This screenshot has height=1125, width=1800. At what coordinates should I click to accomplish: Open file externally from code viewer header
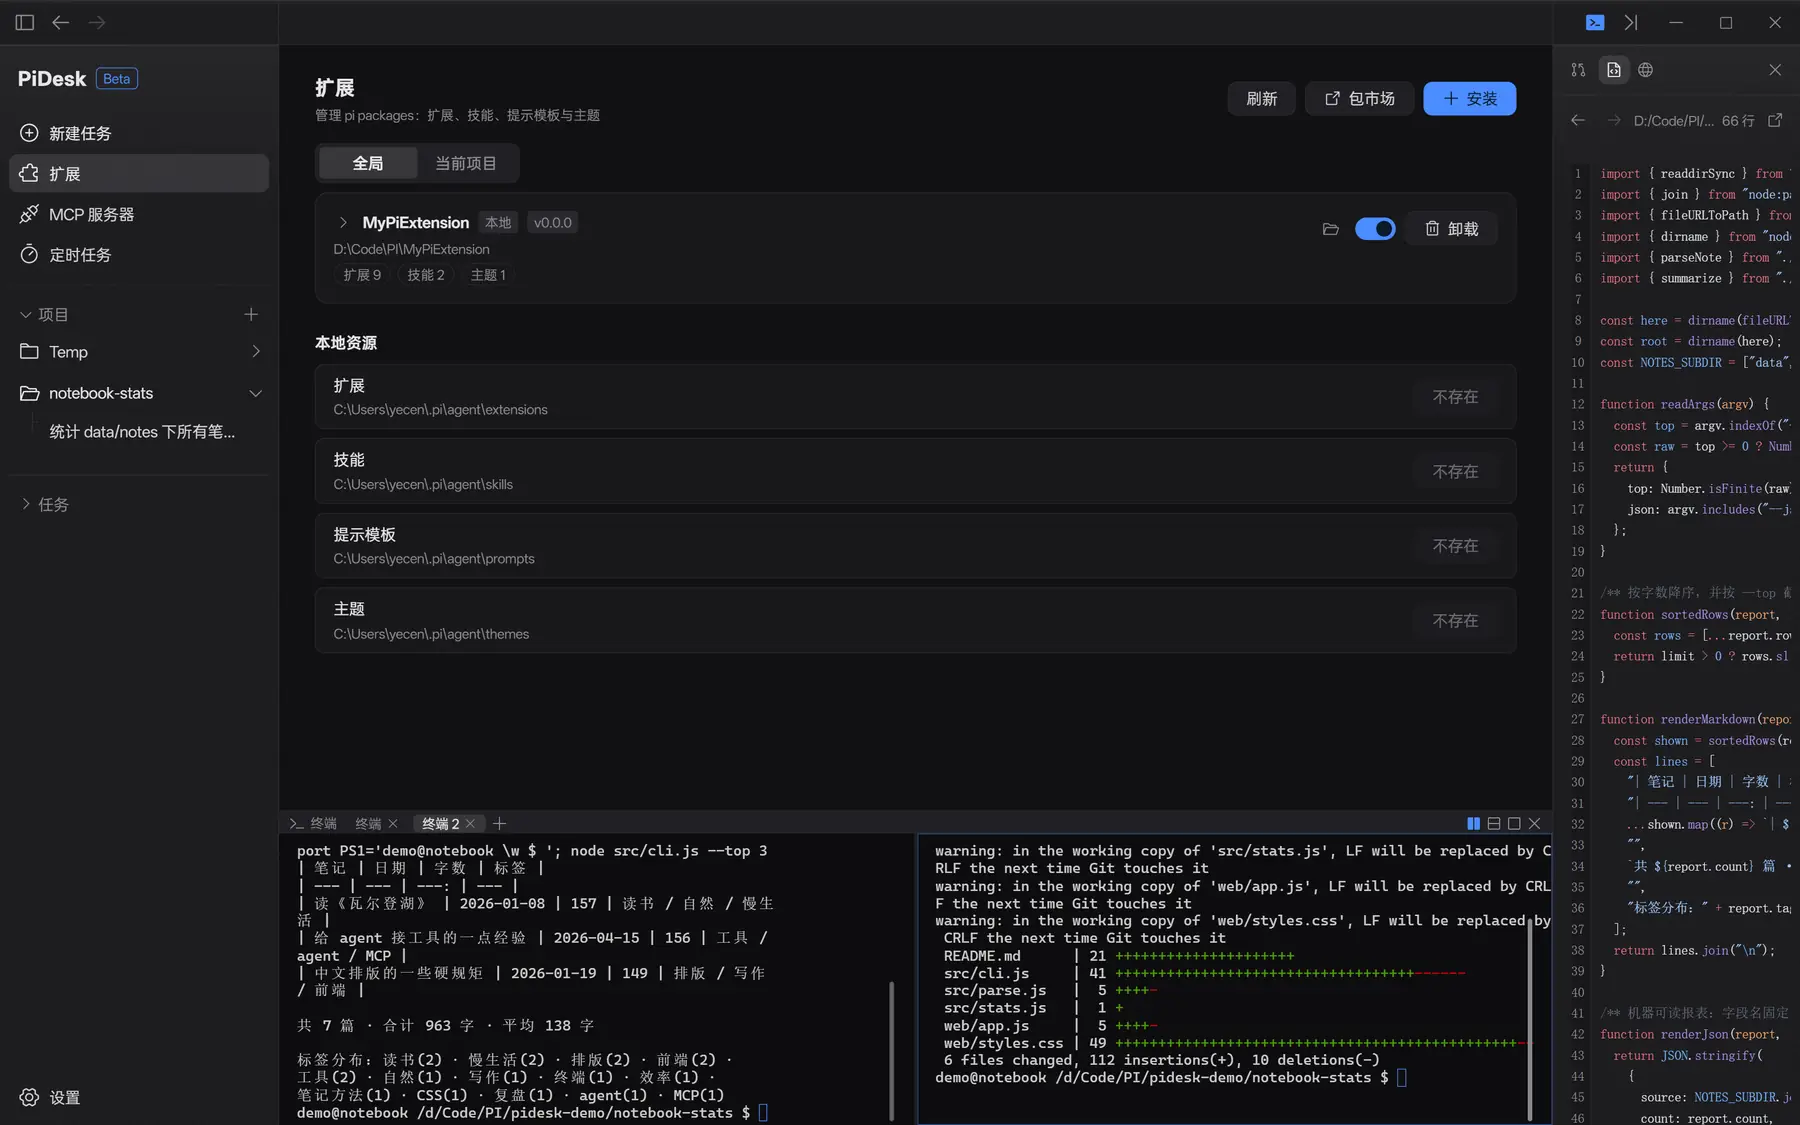1775,120
